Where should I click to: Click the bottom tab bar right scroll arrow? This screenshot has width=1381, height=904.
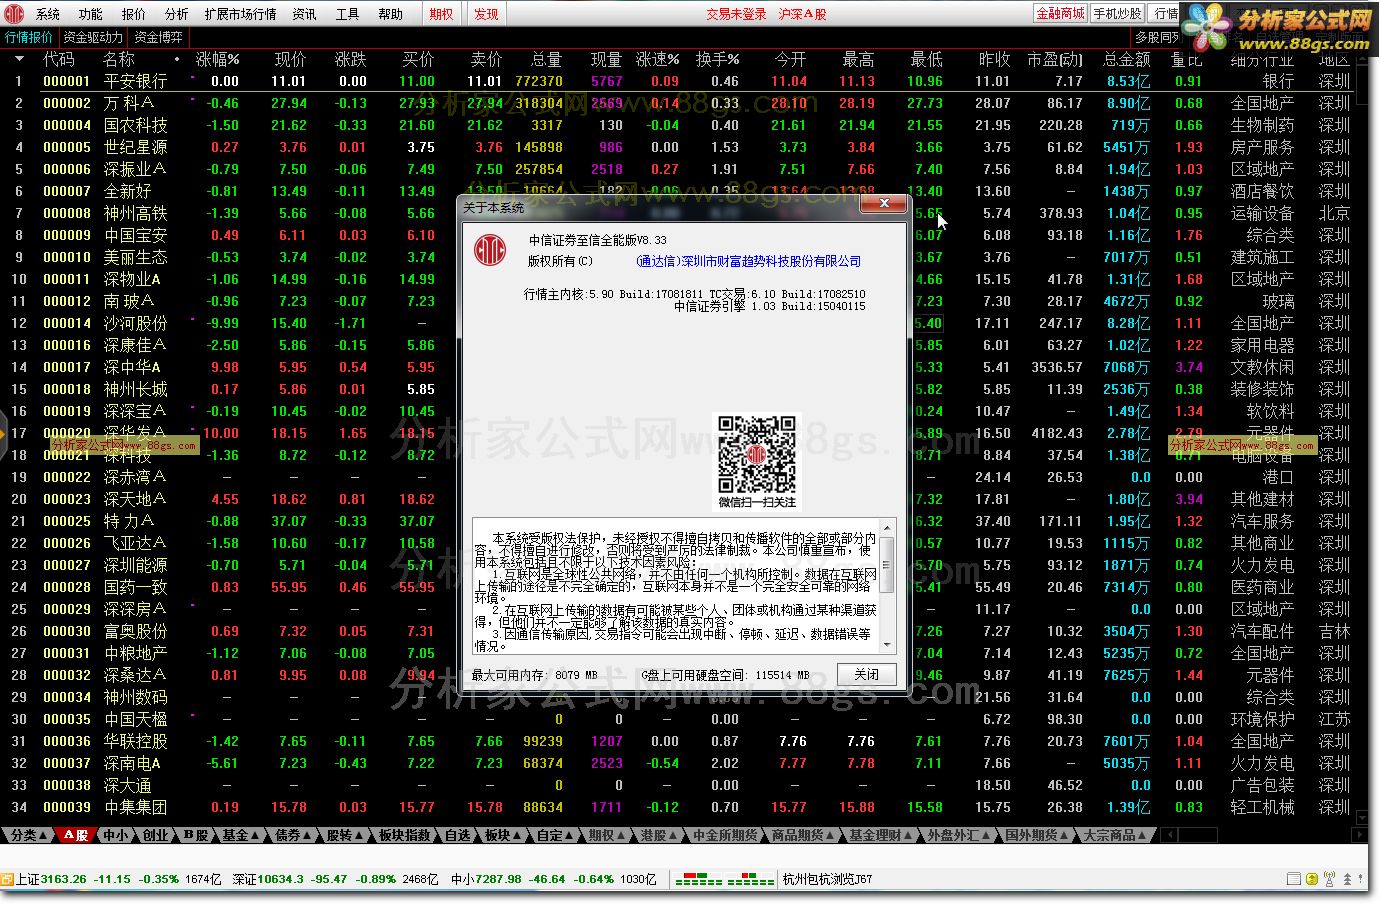1360,835
